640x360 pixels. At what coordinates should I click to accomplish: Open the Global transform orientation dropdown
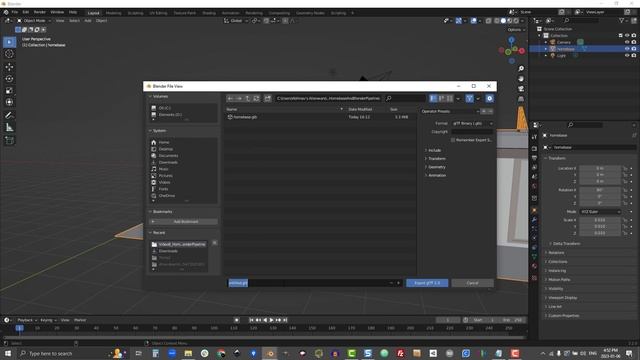pos(236,20)
